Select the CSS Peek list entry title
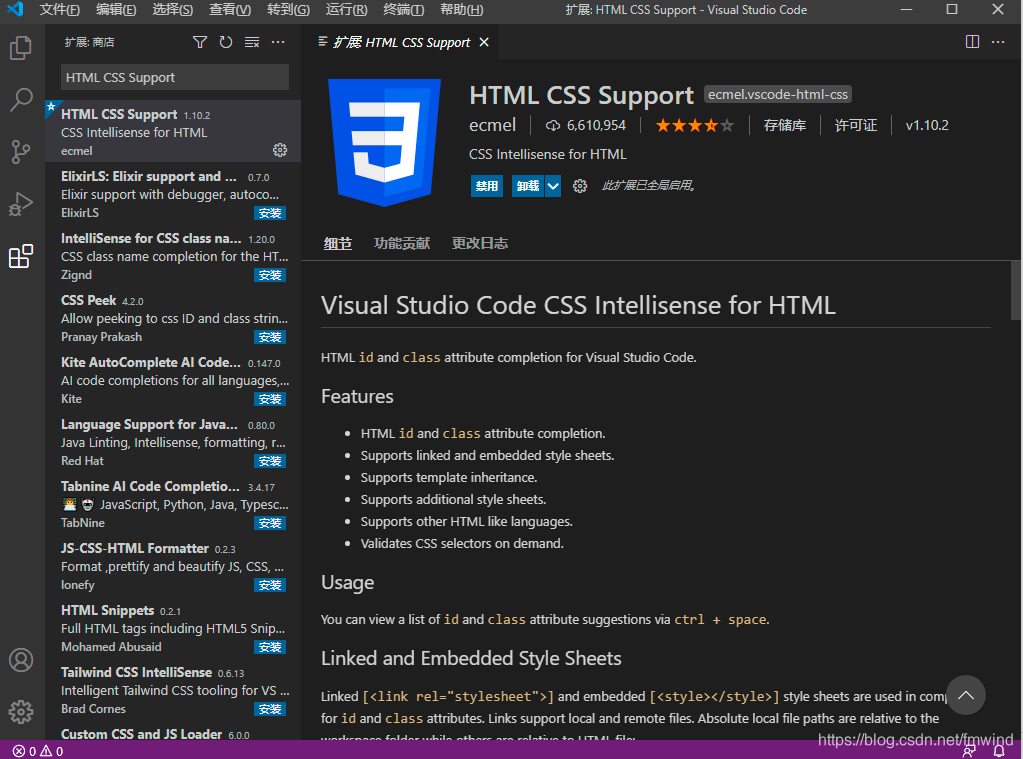The height and width of the screenshot is (759, 1023). click(x=89, y=300)
